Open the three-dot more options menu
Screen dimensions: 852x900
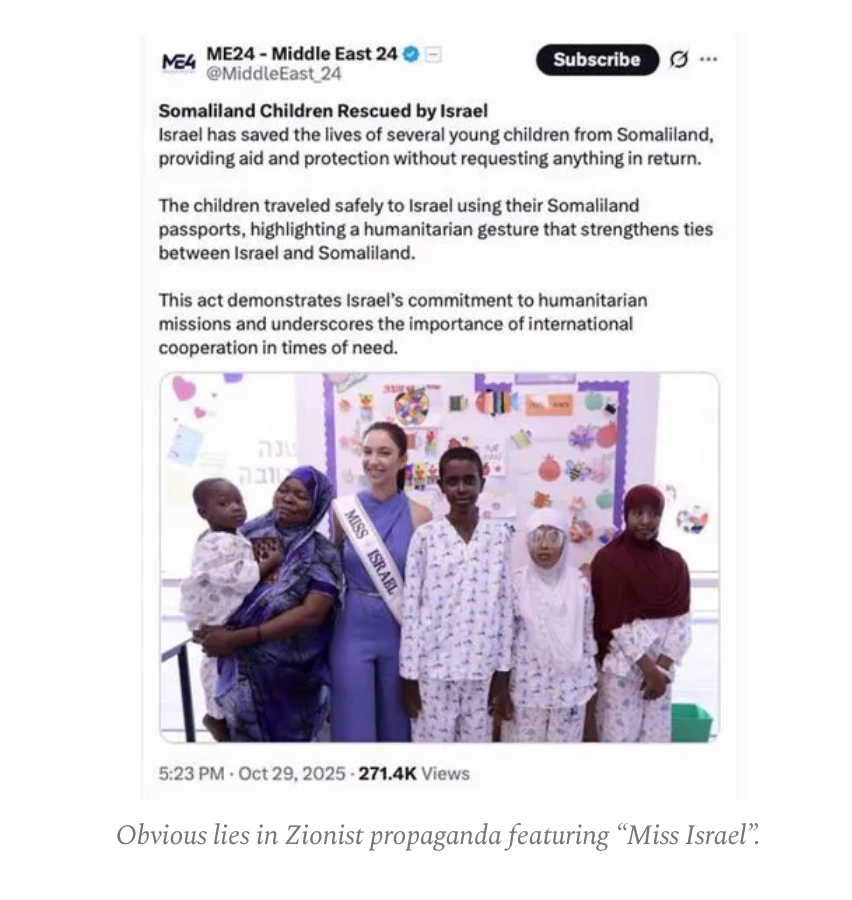point(708,59)
